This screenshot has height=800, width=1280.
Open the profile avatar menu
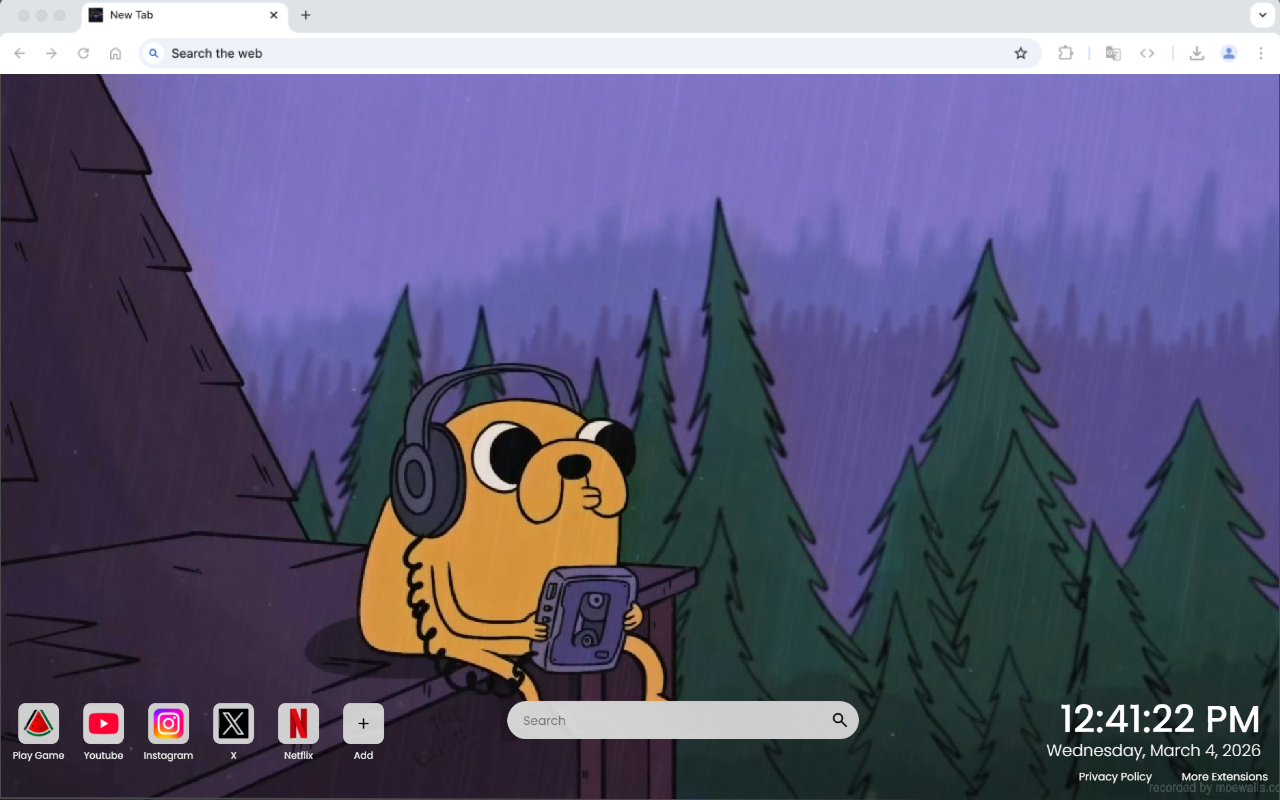[x=1229, y=53]
